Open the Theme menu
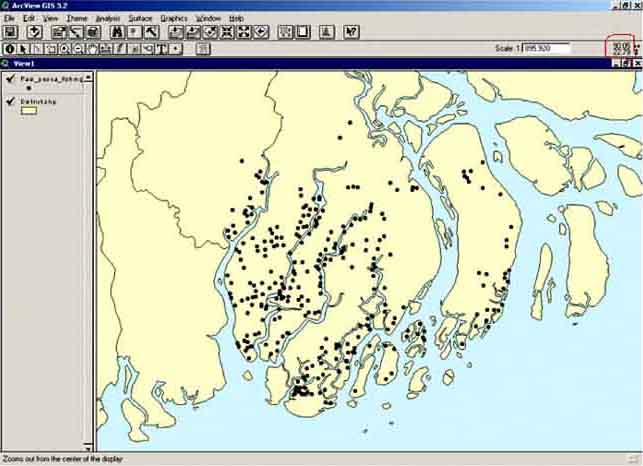Viewport: 643px width, 466px height. (76, 18)
